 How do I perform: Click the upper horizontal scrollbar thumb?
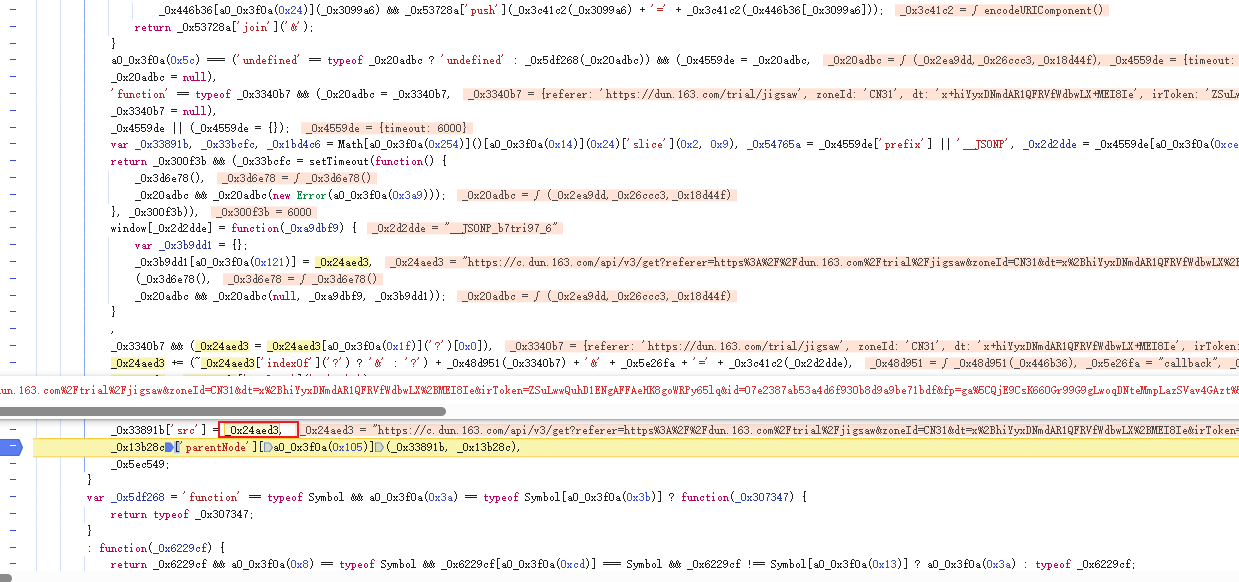pyautogui.click(x=222, y=411)
